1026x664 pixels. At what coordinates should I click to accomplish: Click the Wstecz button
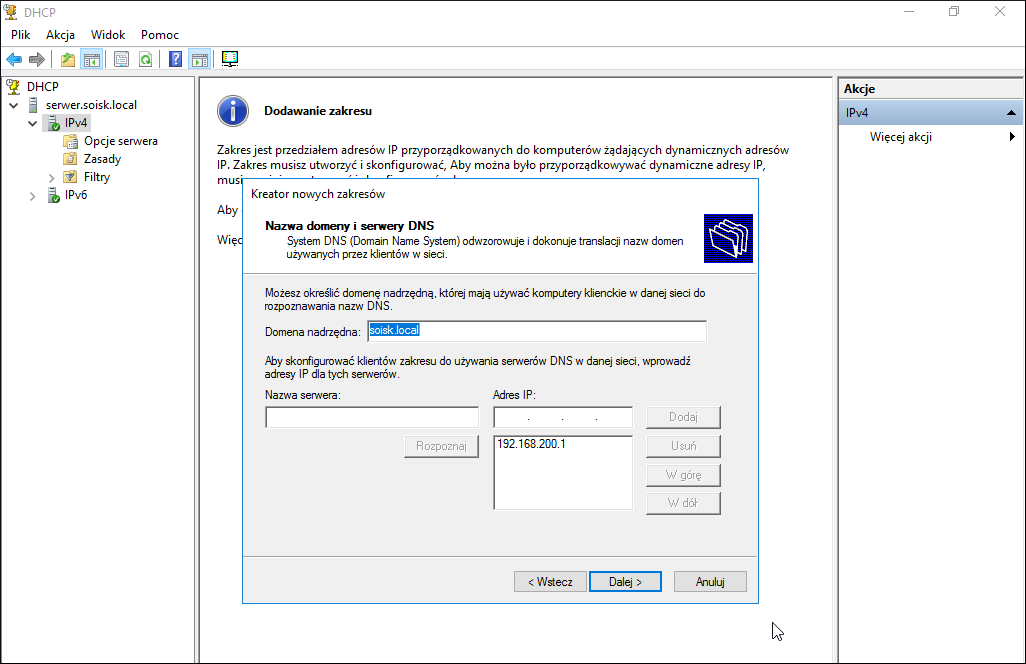[x=550, y=582]
